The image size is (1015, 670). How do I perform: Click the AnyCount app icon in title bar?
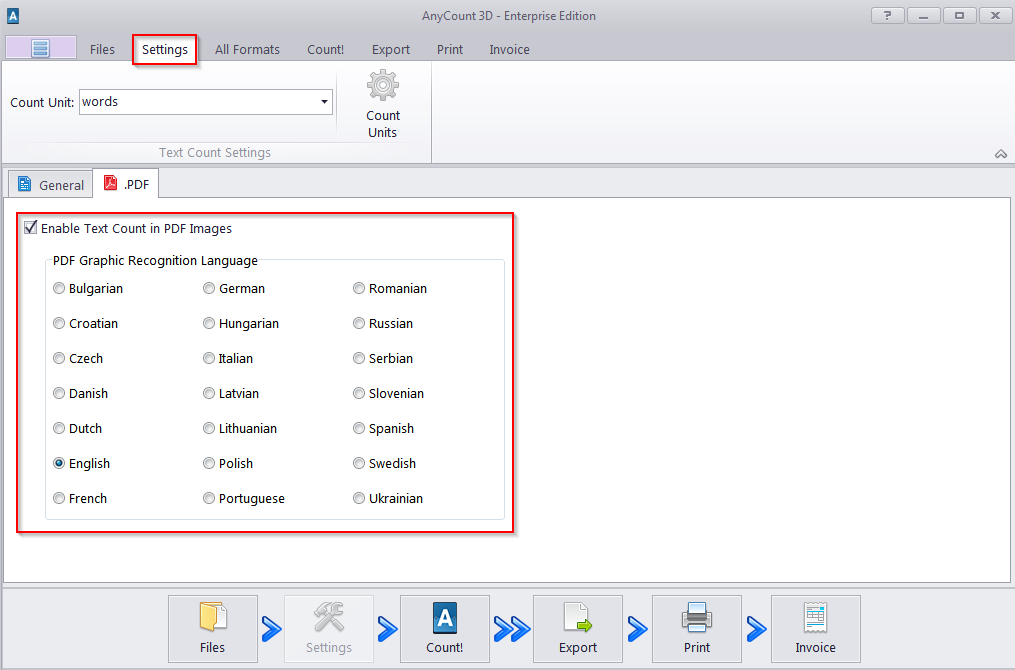(x=13, y=16)
